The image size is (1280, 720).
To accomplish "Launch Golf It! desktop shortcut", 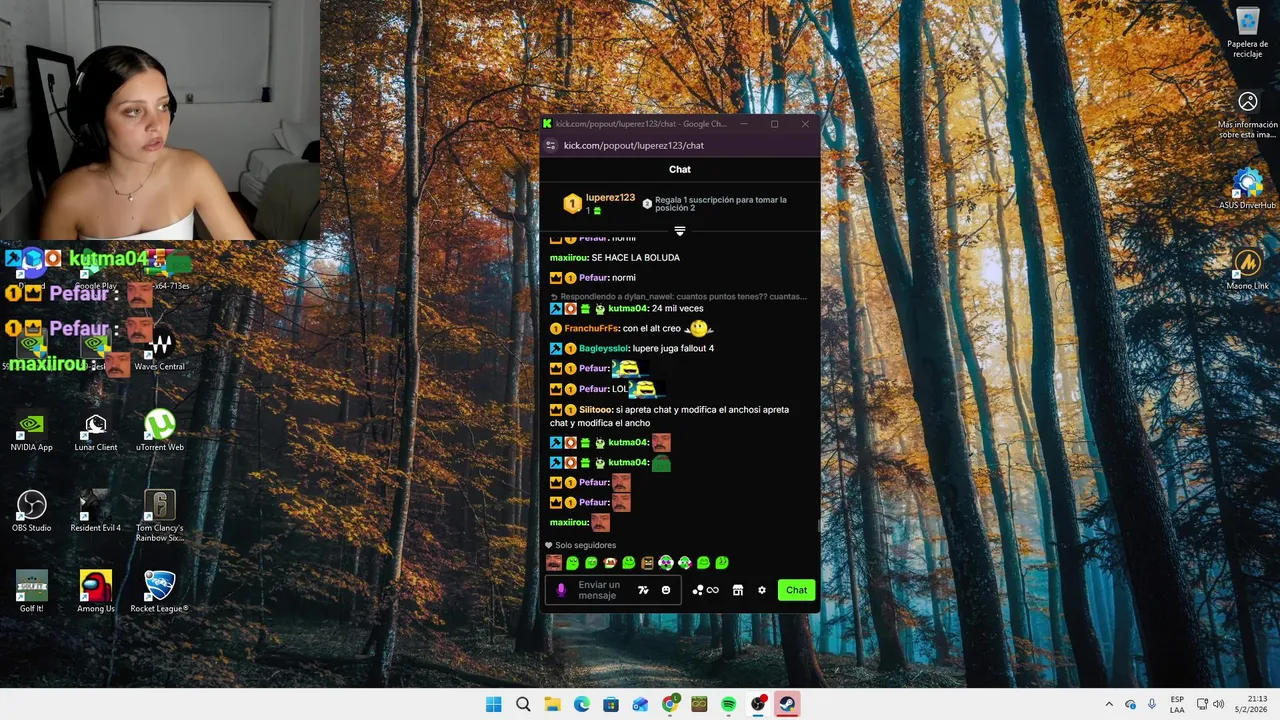I will (x=31, y=592).
